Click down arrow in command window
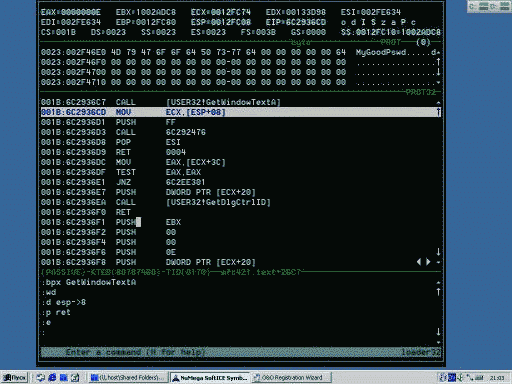This screenshot has height=384, width=512. 438,332
